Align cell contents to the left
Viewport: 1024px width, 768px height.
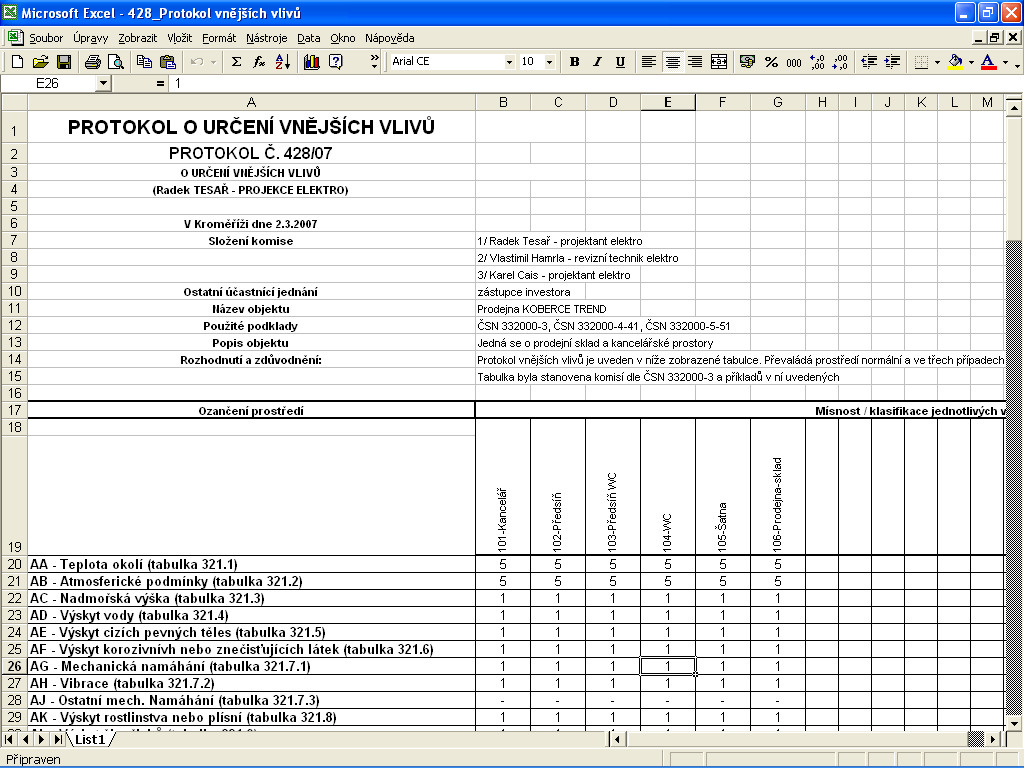point(648,61)
